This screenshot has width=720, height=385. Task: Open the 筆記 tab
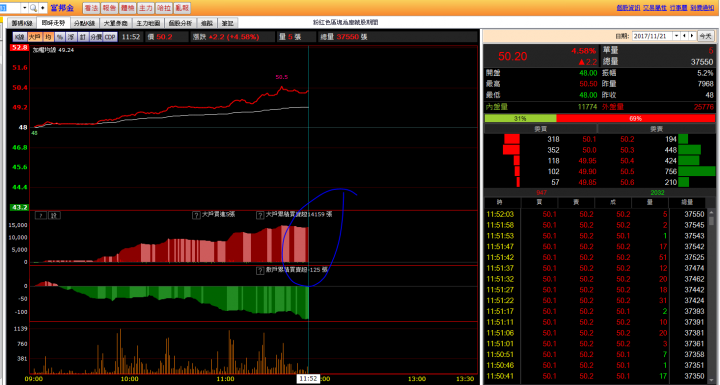point(227,23)
